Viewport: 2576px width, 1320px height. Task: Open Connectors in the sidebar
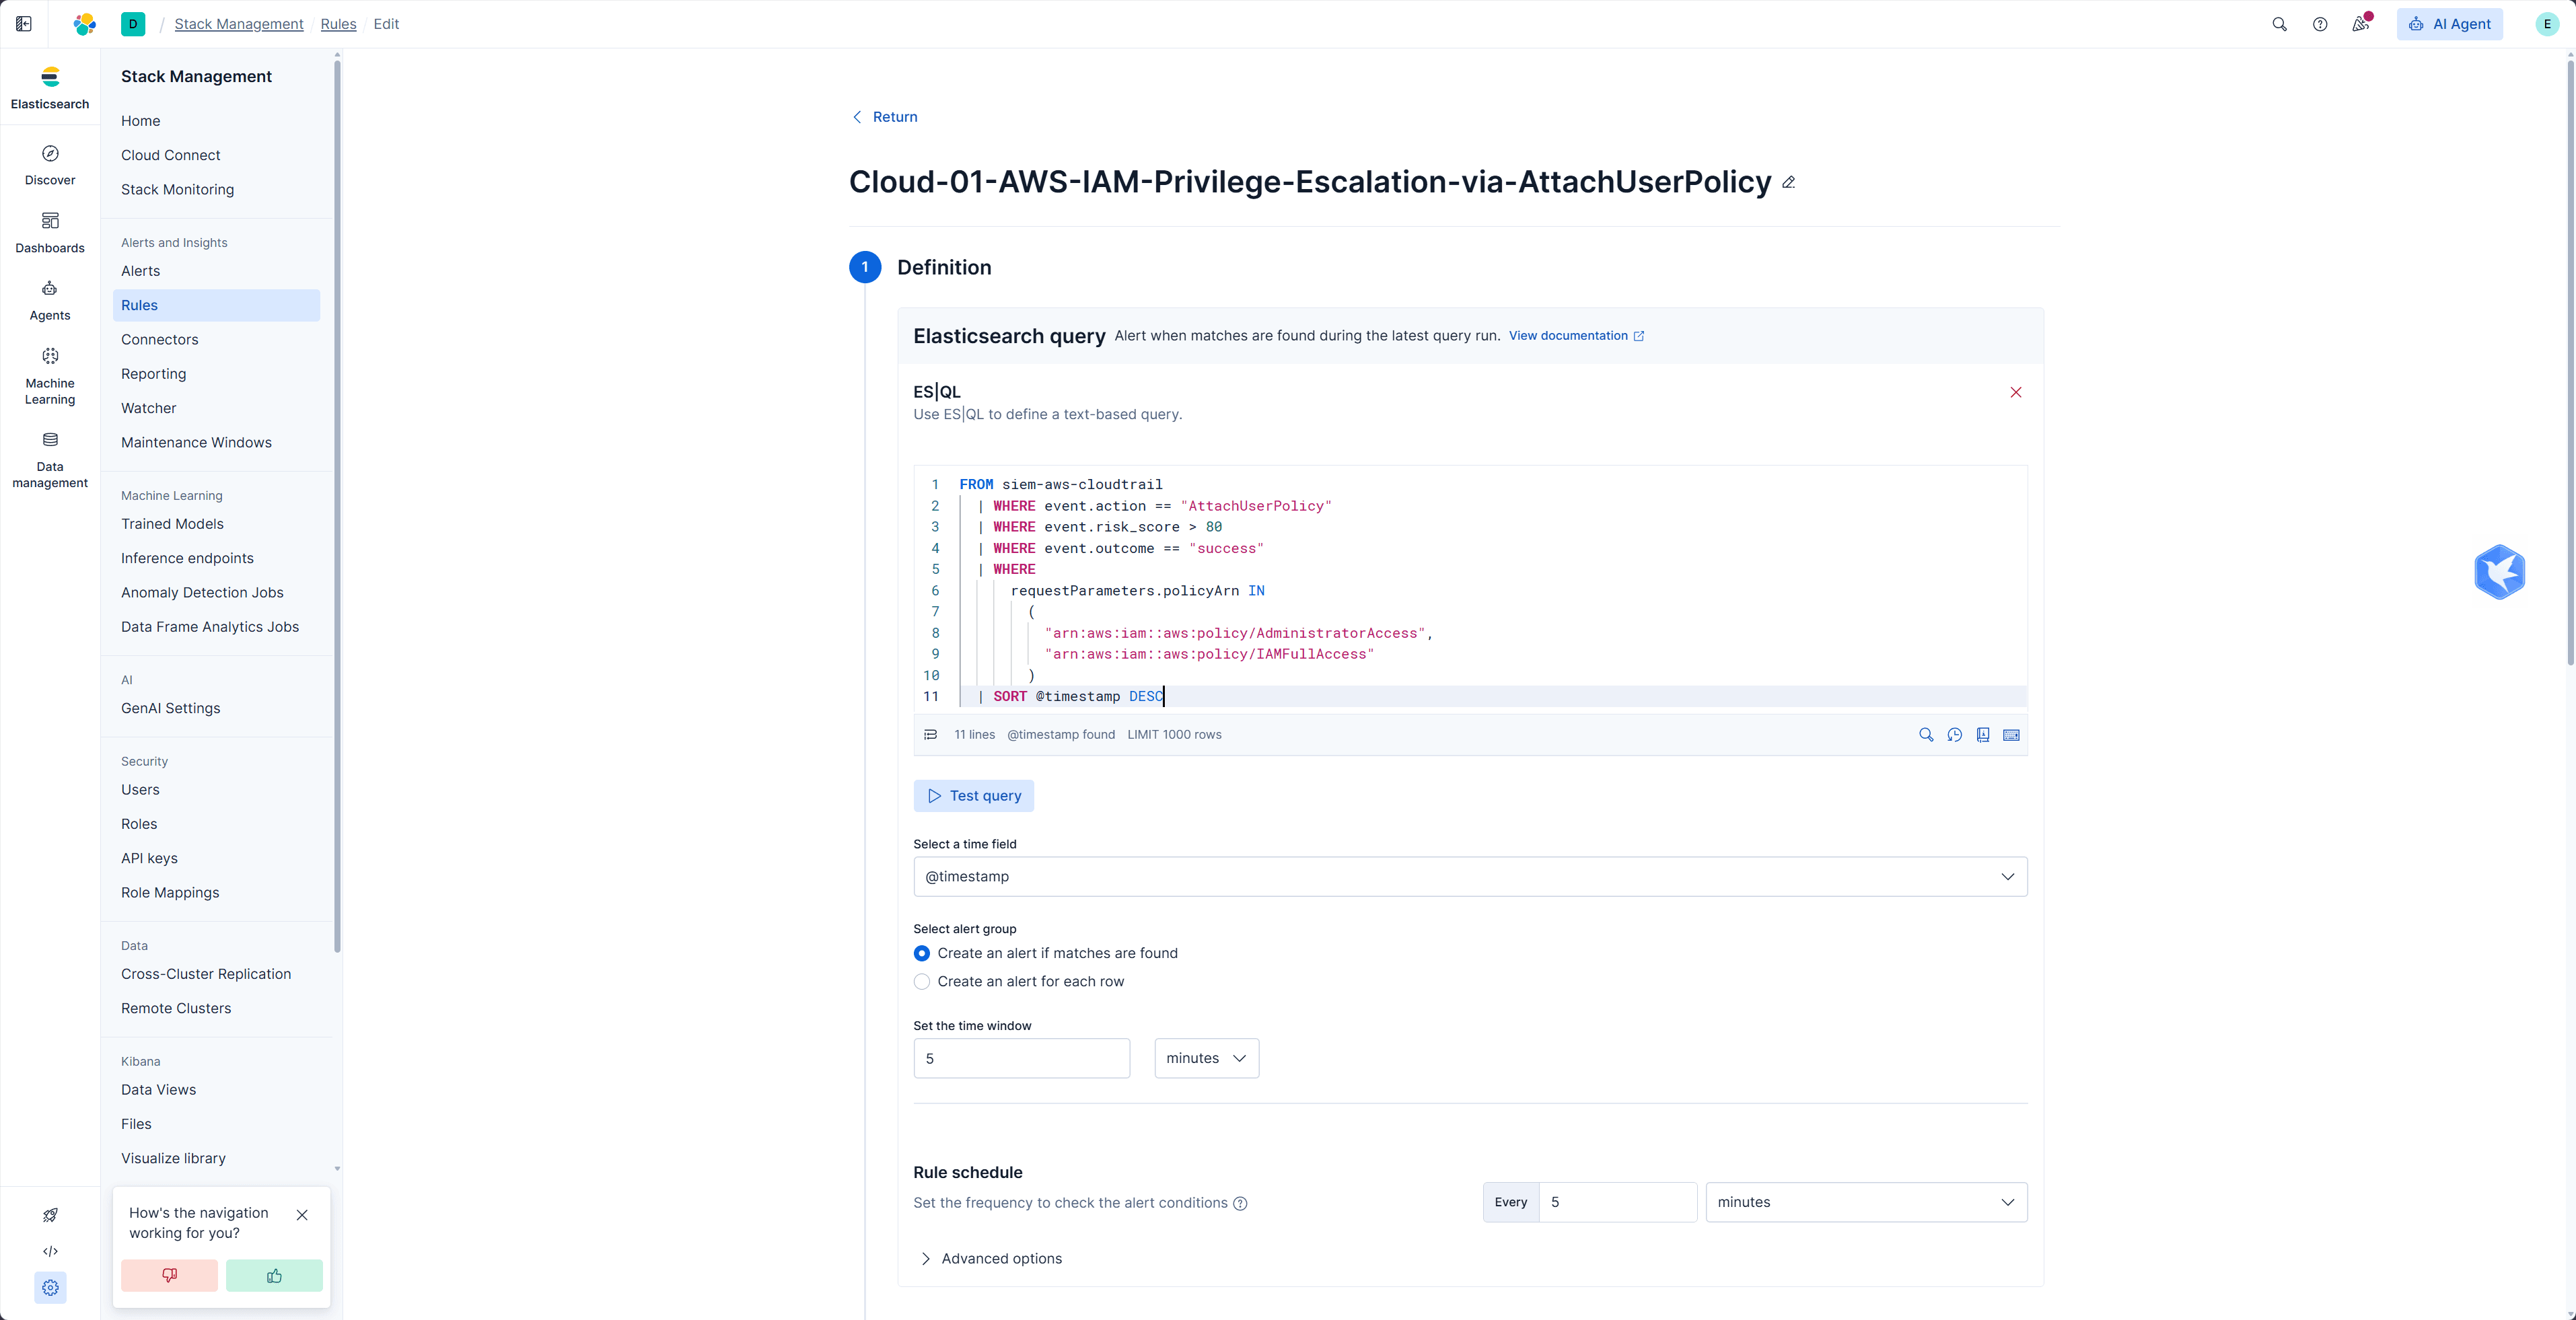160,339
